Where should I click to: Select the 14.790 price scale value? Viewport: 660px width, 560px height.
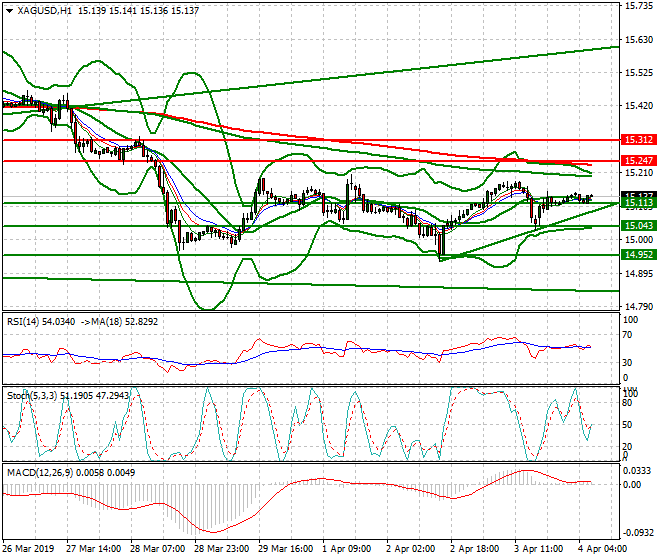click(639, 307)
